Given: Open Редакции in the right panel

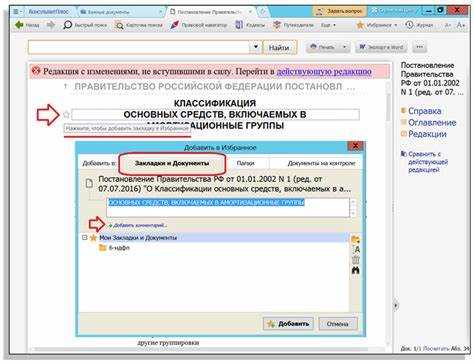Looking at the screenshot, I should click(x=427, y=134).
